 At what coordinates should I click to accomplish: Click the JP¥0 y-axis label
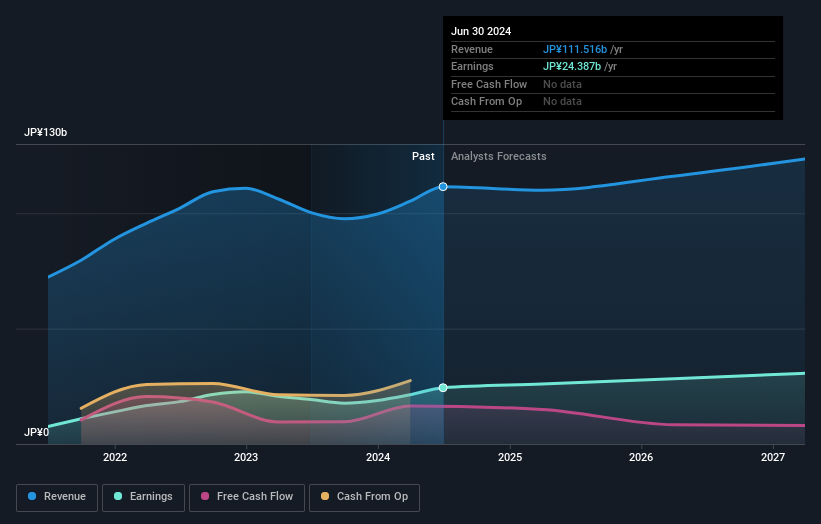coord(37,432)
